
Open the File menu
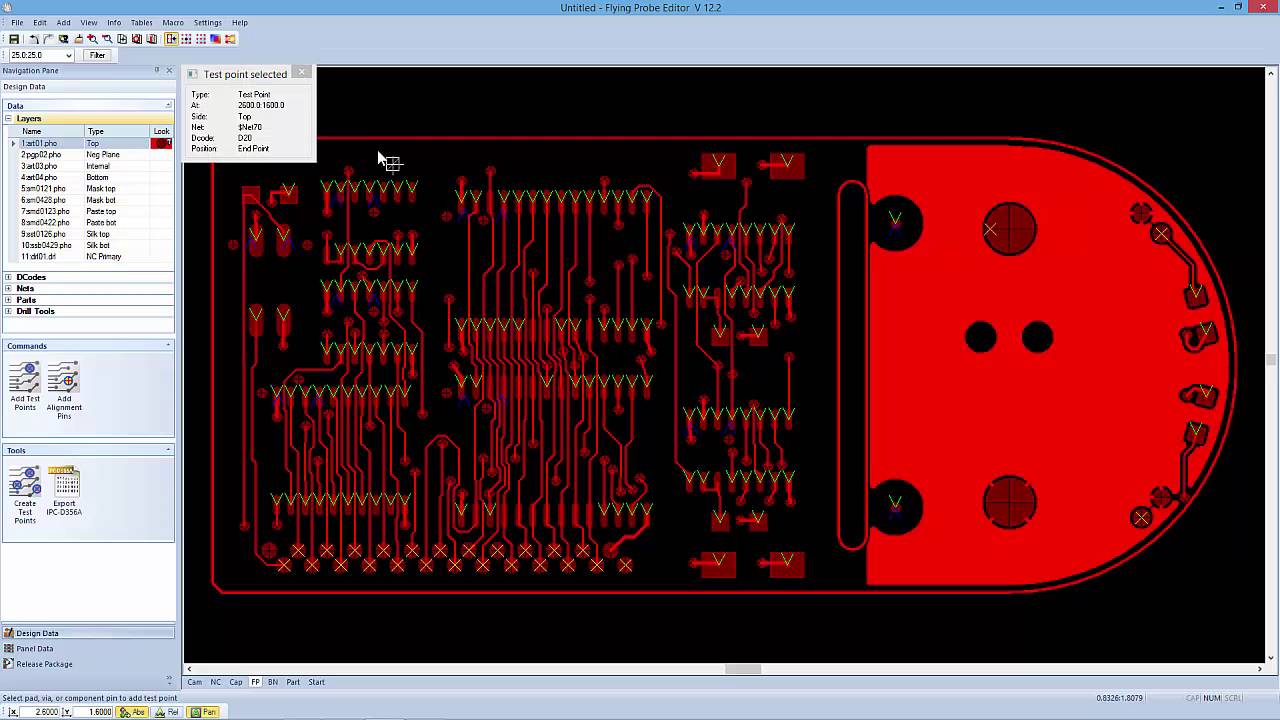click(x=17, y=22)
